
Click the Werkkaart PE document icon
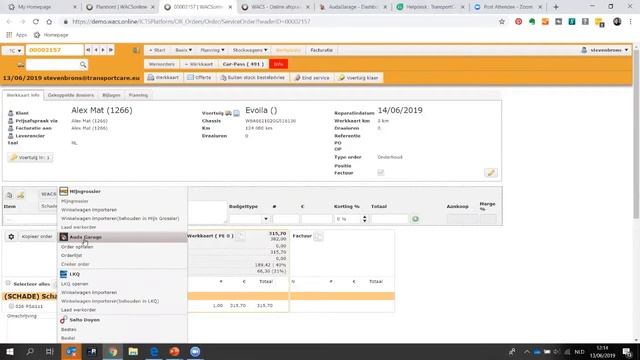coord(240,236)
